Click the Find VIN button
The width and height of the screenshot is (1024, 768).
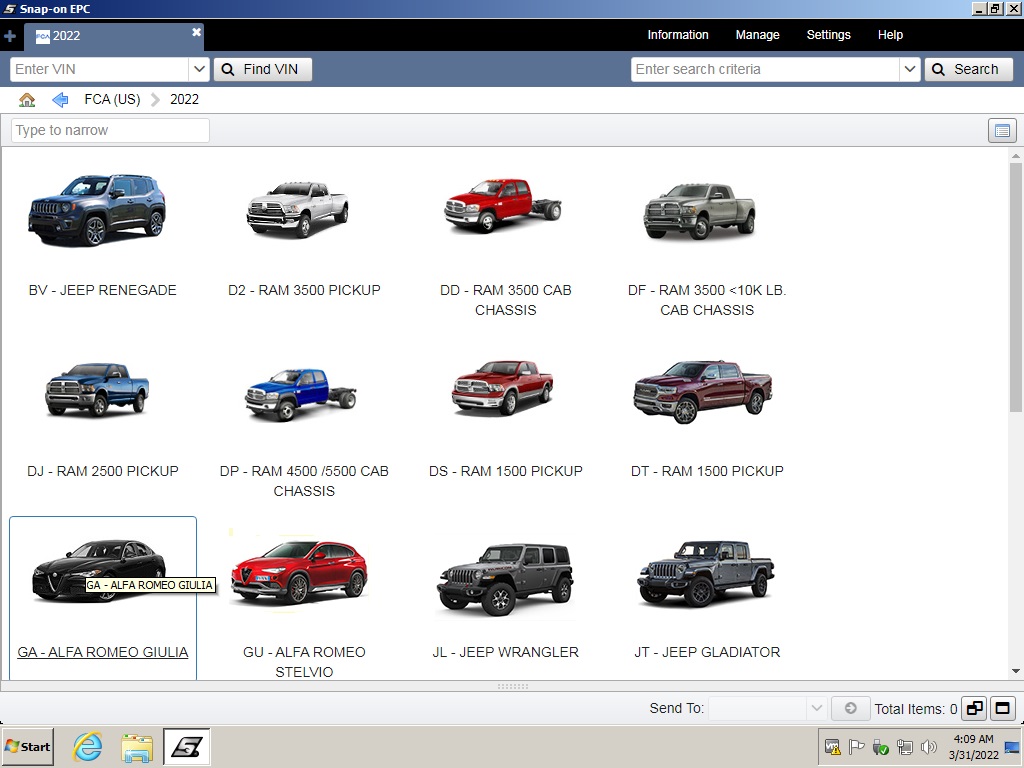[x=263, y=69]
